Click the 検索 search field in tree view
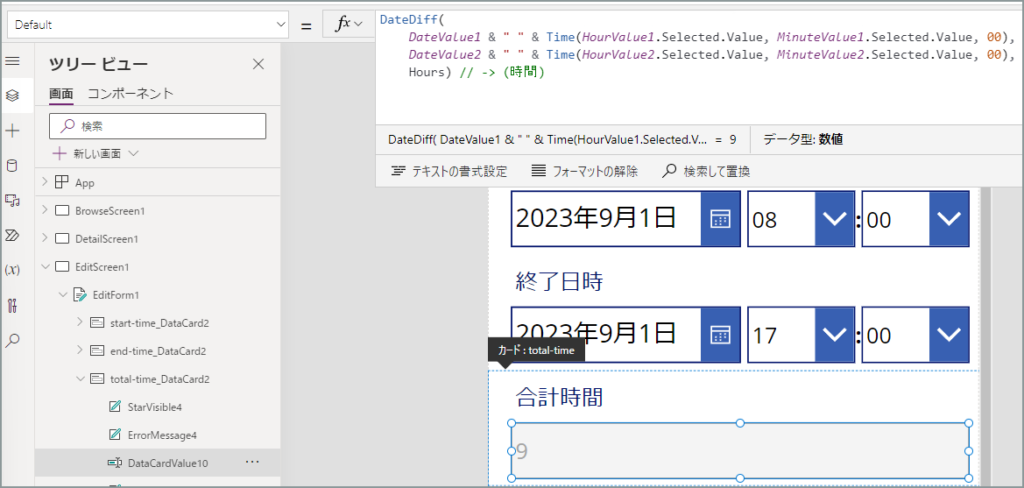Screen dimensions: 1024x488 (x=157, y=126)
